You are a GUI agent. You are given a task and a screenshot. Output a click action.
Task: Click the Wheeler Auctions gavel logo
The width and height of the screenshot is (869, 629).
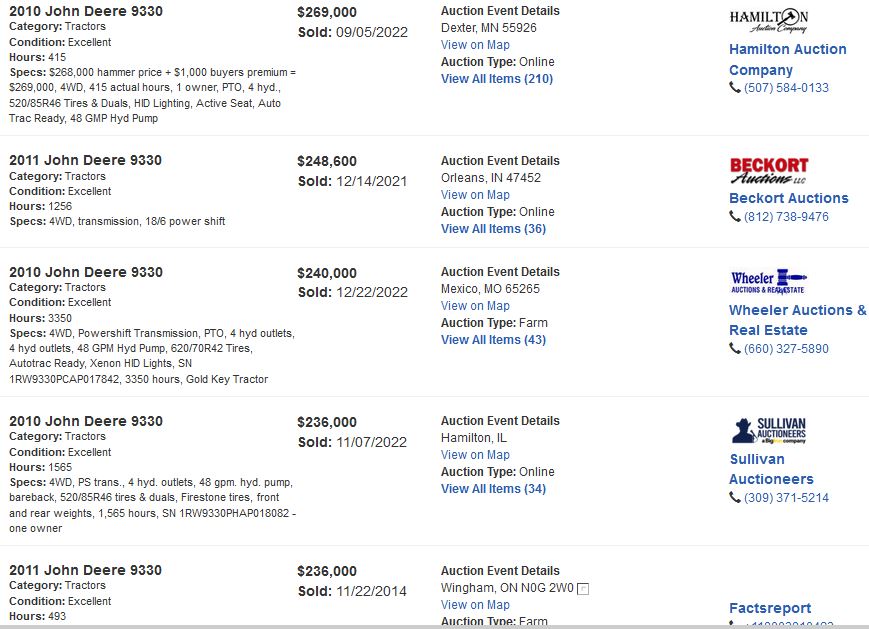click(x=769, y=282)
